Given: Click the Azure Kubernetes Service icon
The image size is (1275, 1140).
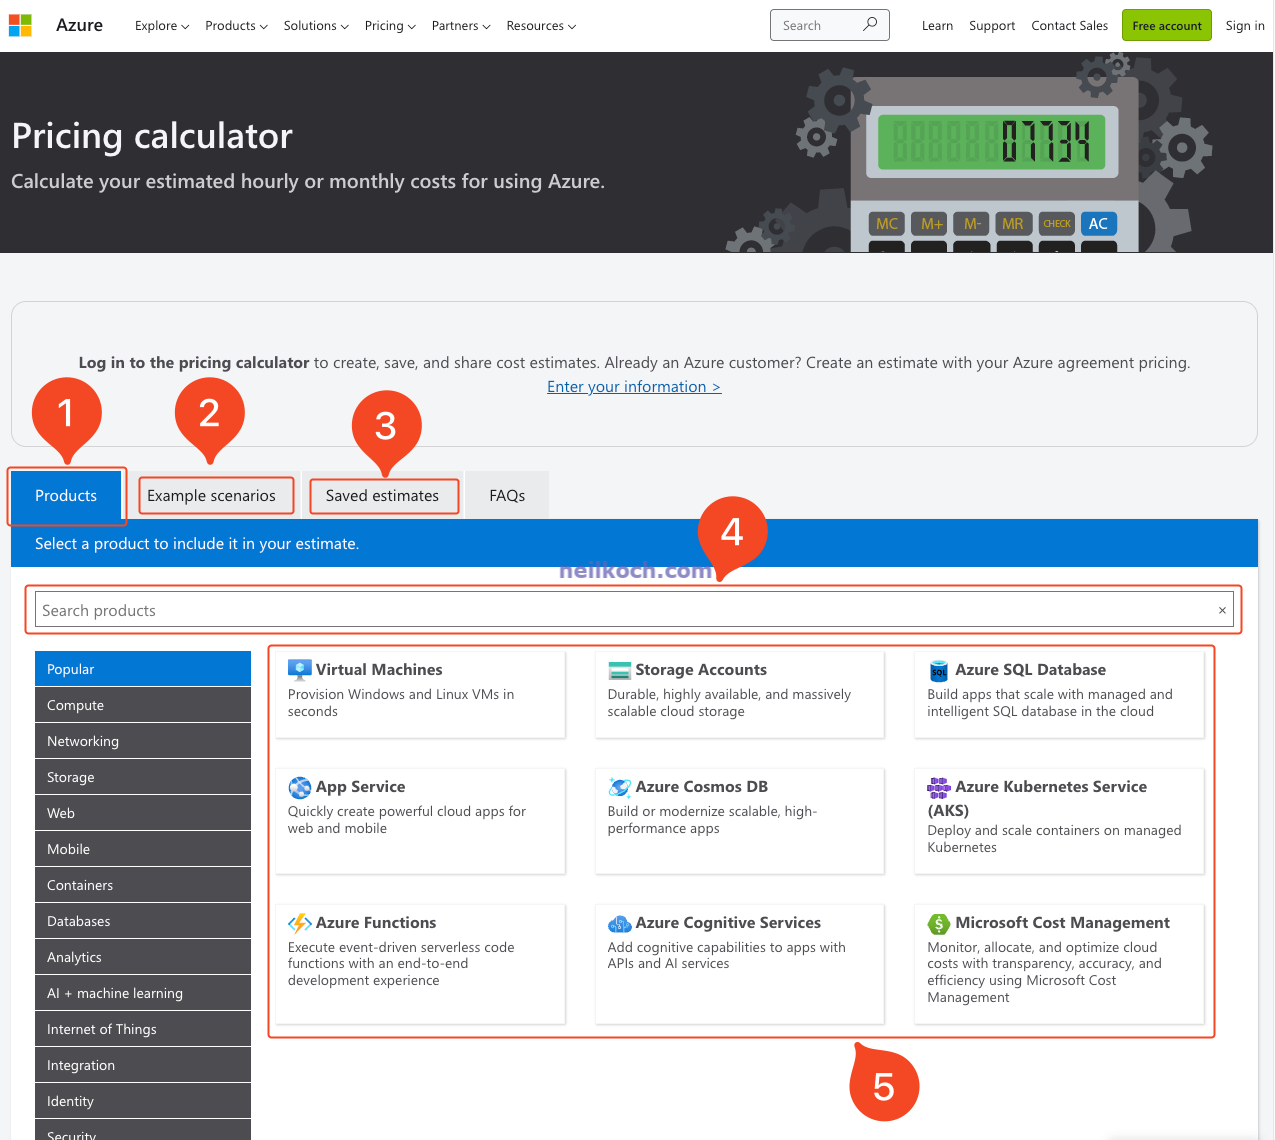Looking at the screenshot, I should pos(938,787).
